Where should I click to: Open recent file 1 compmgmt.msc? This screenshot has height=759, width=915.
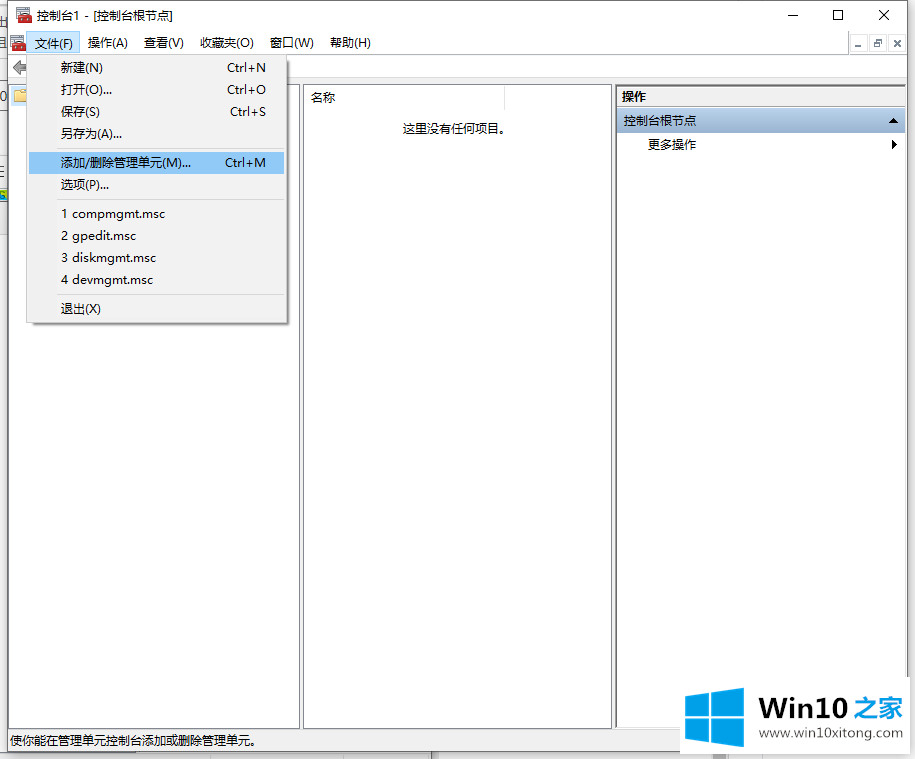[x=156, y=214]
